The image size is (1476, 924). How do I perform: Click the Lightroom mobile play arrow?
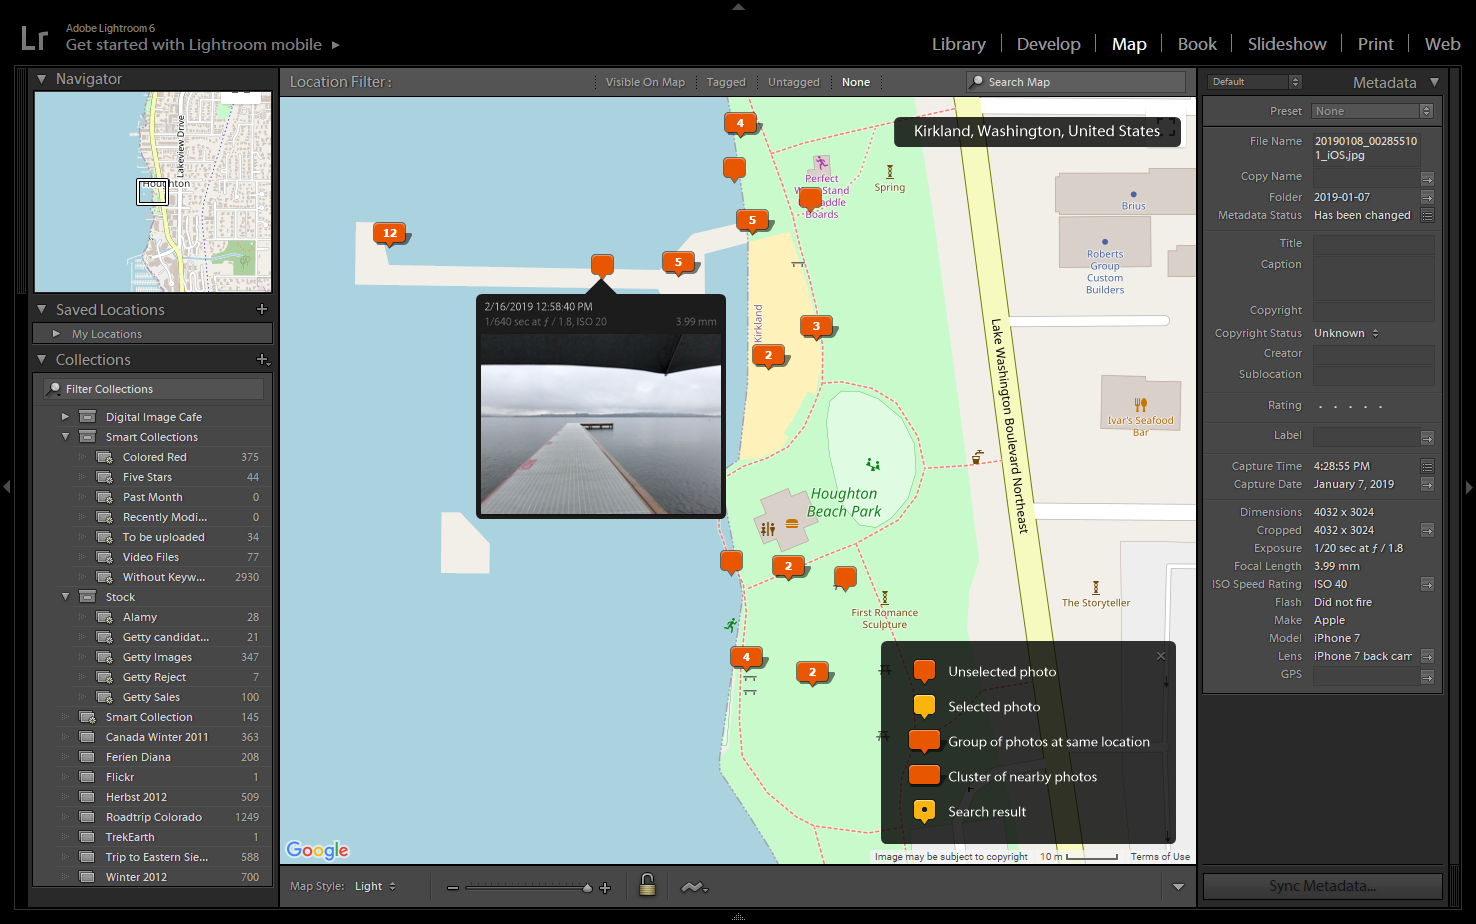click(x=336, y=45)
